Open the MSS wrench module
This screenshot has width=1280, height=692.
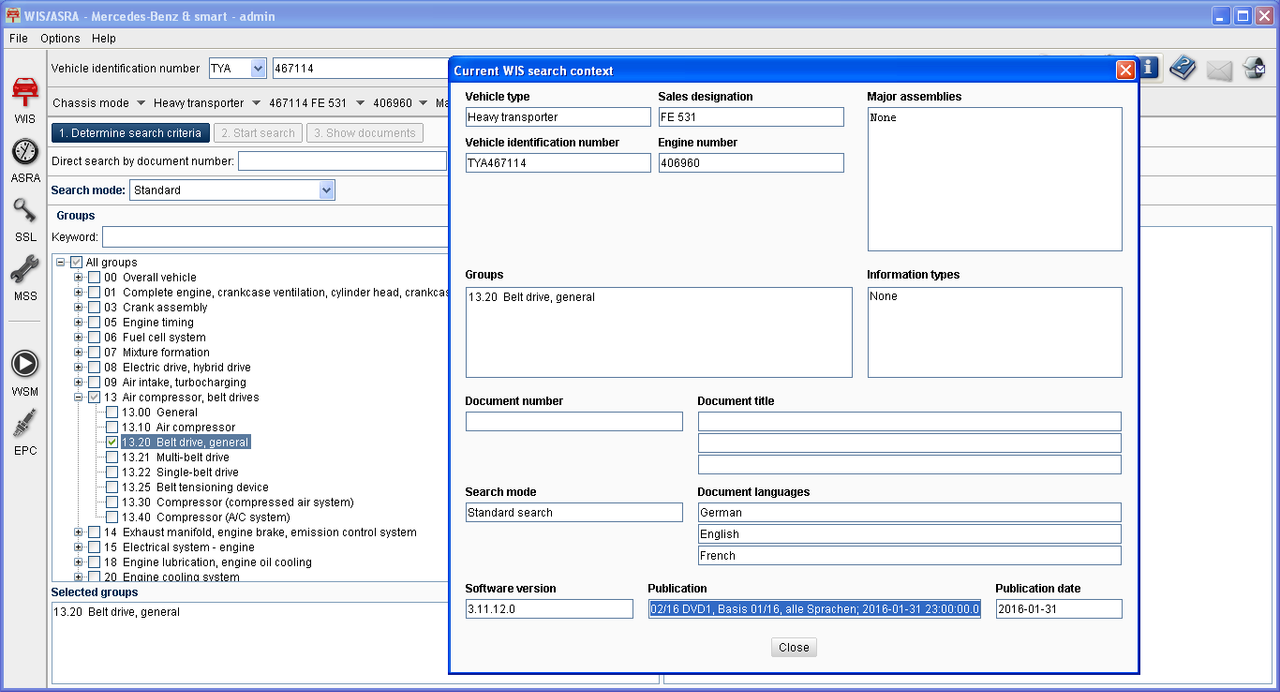tap(25, 278)
